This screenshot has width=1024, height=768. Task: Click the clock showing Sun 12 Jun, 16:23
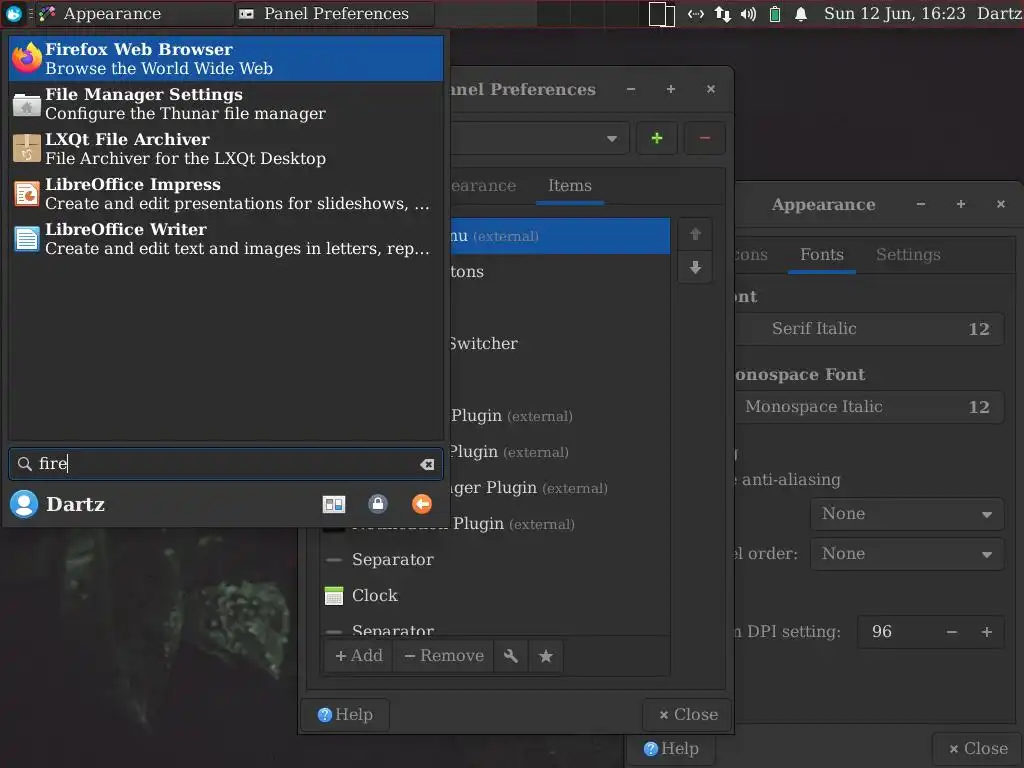coord(894,14)
